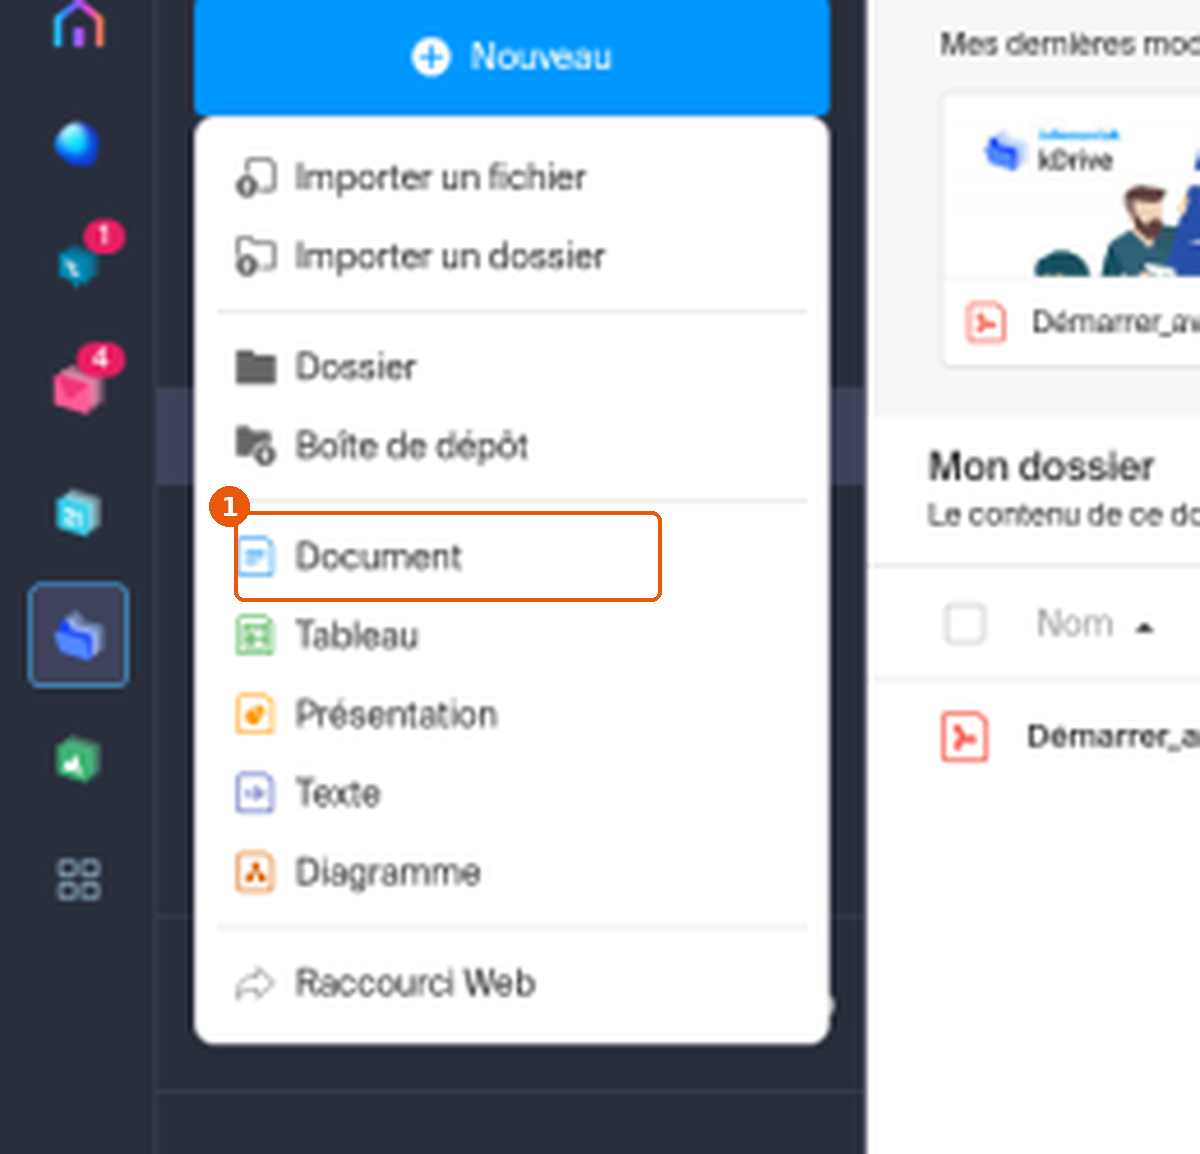This screenshot has height=1154, width=1200.
Task: Click the Démarrer name under recent thumbnail
Action: pos(1116,322)
